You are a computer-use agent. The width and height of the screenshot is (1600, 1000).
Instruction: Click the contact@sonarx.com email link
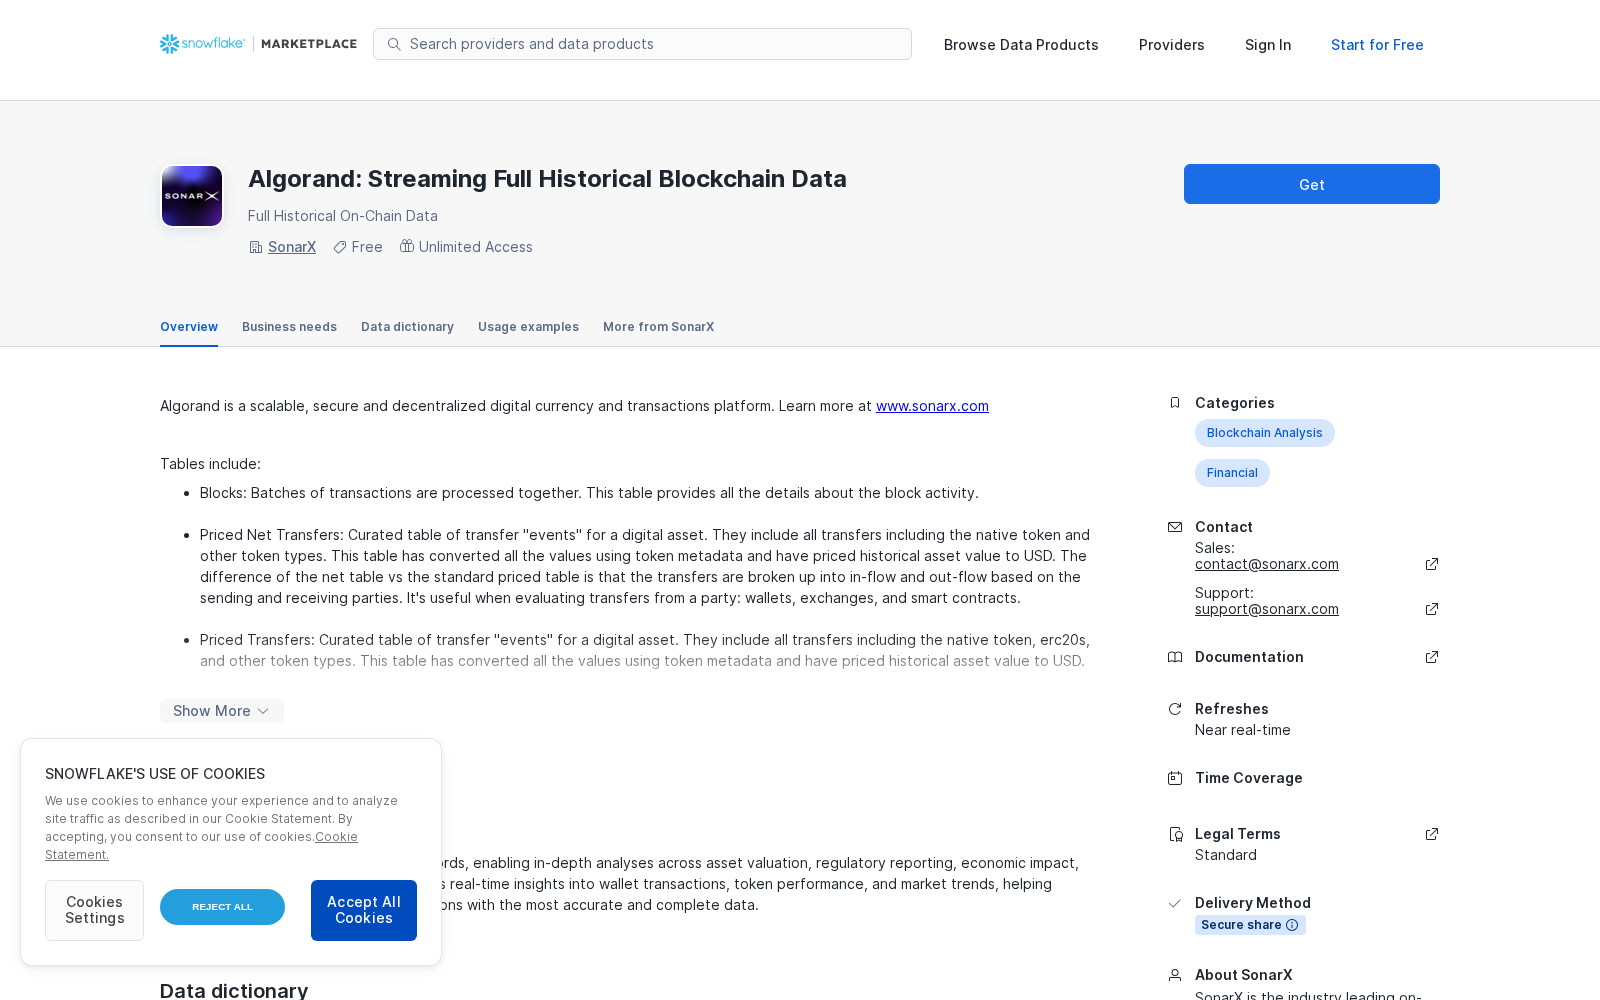click(x=1266, y=564)
